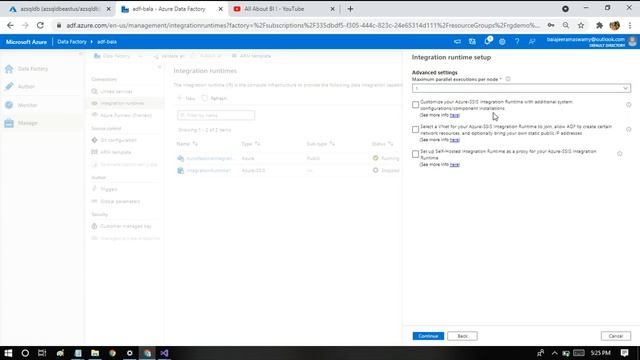
Task: Open Azure portal settings gear icon
Action: [x=502, y=42]
